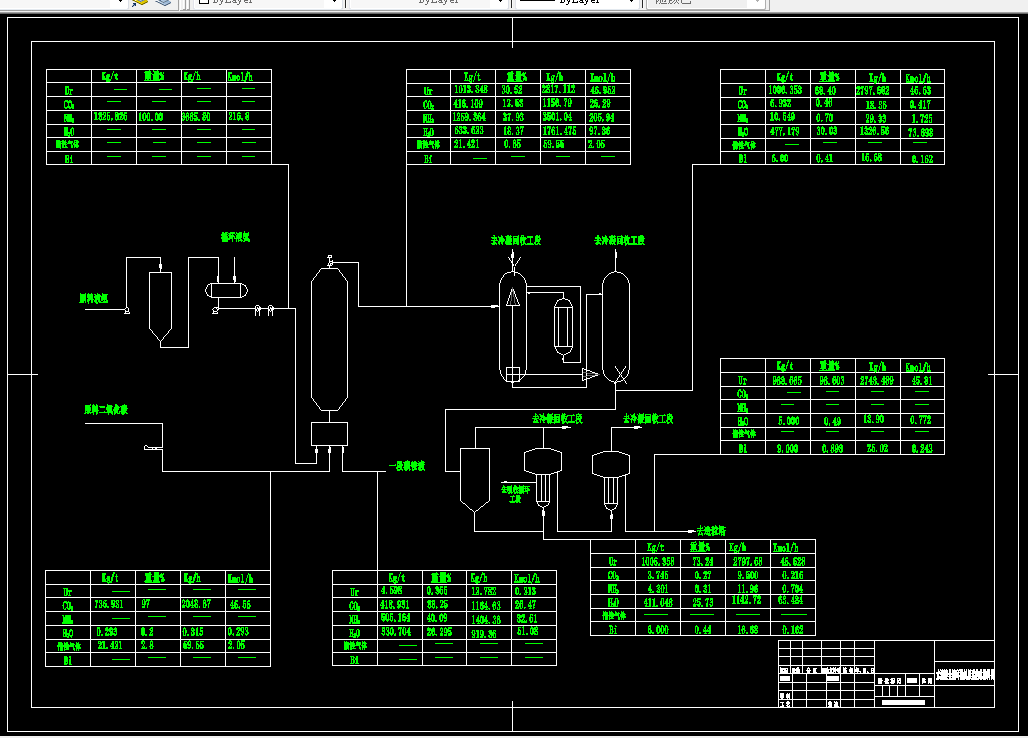Select cell value 477.179 in the top-right table
1028x738 pixels.
click(784, 132)
